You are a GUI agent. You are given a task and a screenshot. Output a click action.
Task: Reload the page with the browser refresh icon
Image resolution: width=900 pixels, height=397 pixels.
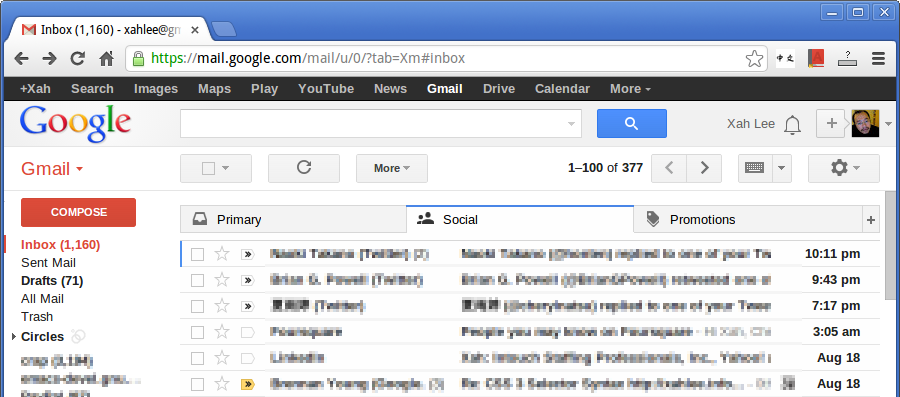click(77, 58)
